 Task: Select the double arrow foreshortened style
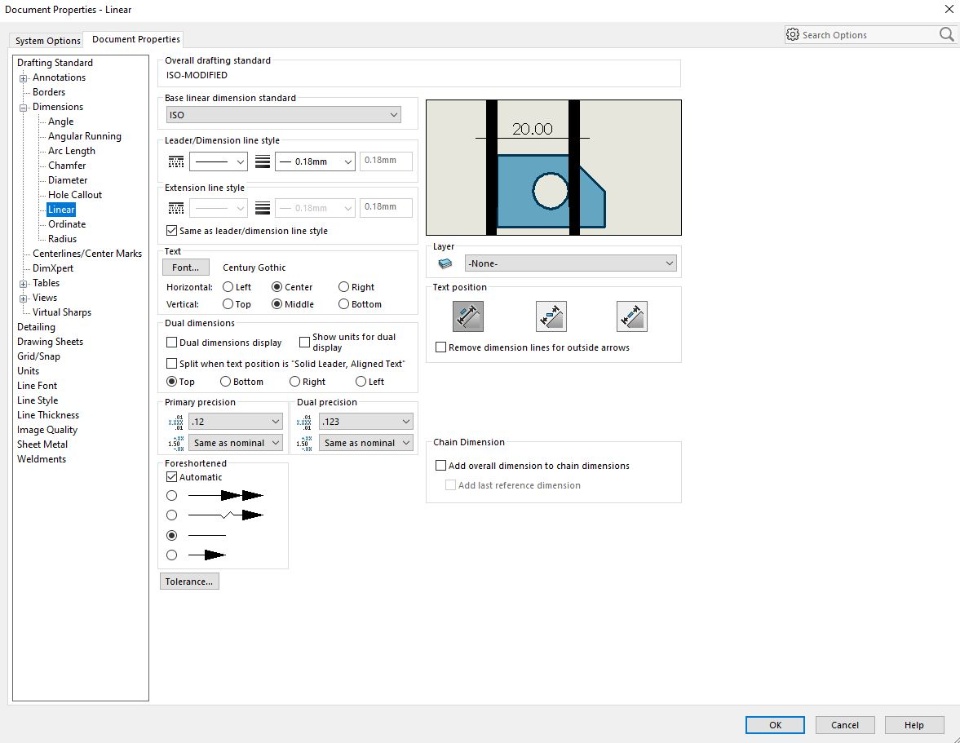tap(171, 495)
